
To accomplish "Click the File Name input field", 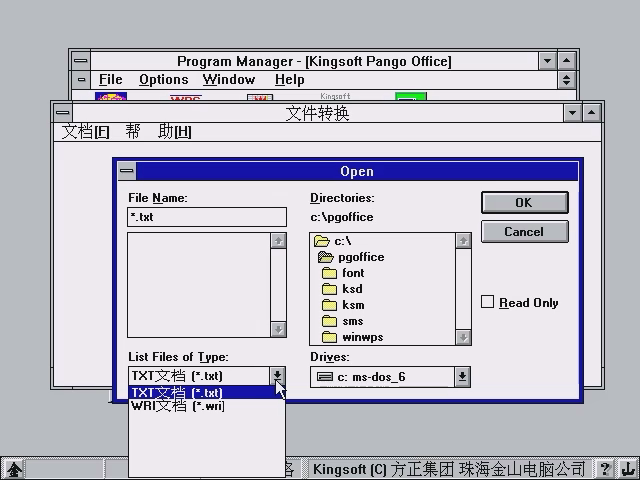I will click(x=207, y=217).
